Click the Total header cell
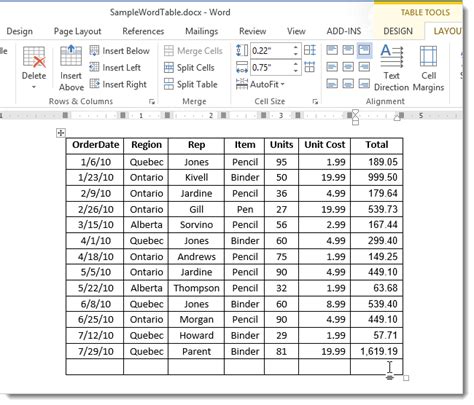Screen dimensions: 474x405 point(377,145)
